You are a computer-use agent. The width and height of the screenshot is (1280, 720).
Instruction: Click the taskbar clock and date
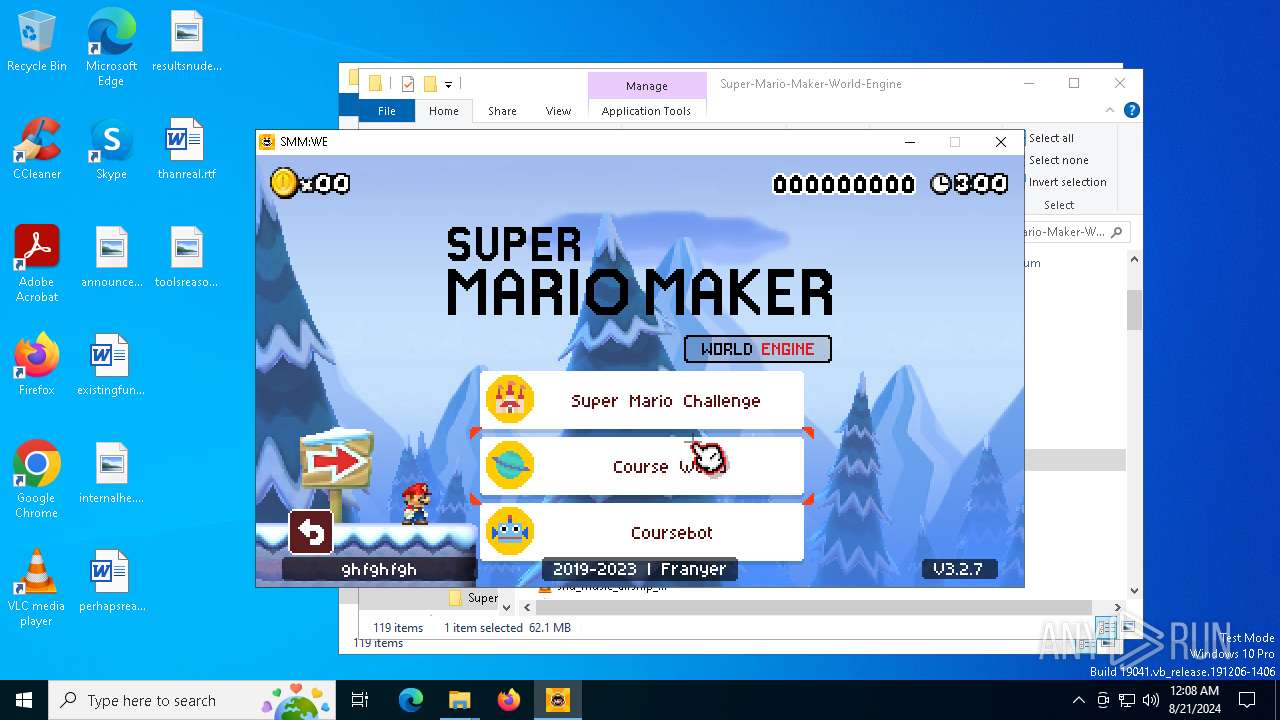1194,700
